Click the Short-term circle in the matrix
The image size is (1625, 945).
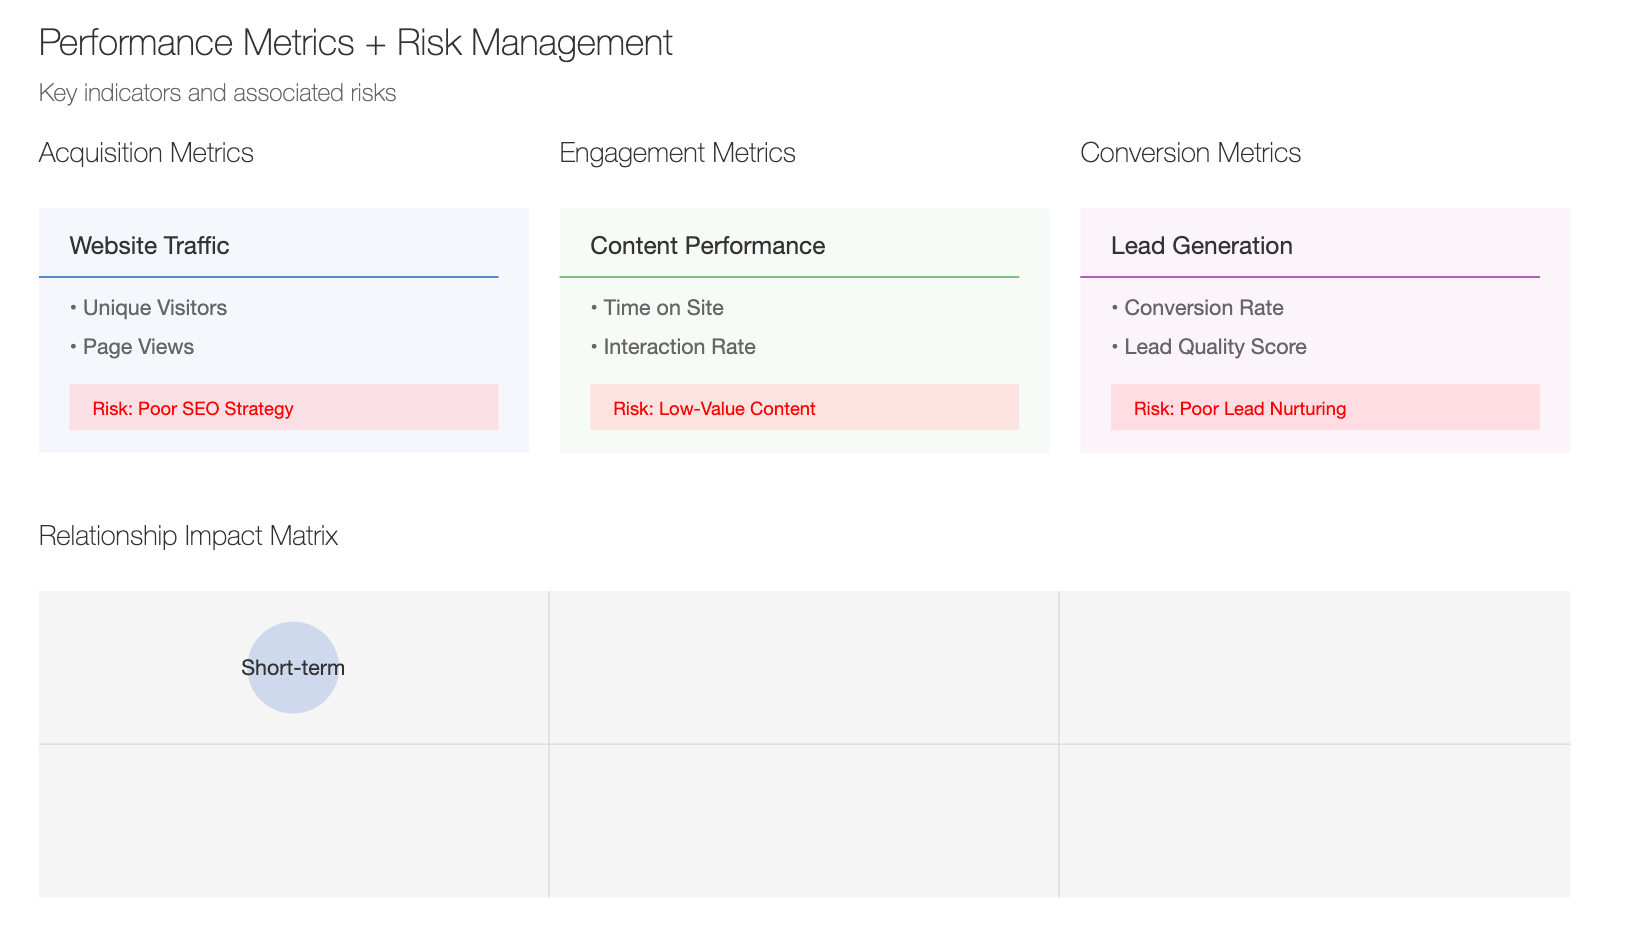click(x=293, y=667)
